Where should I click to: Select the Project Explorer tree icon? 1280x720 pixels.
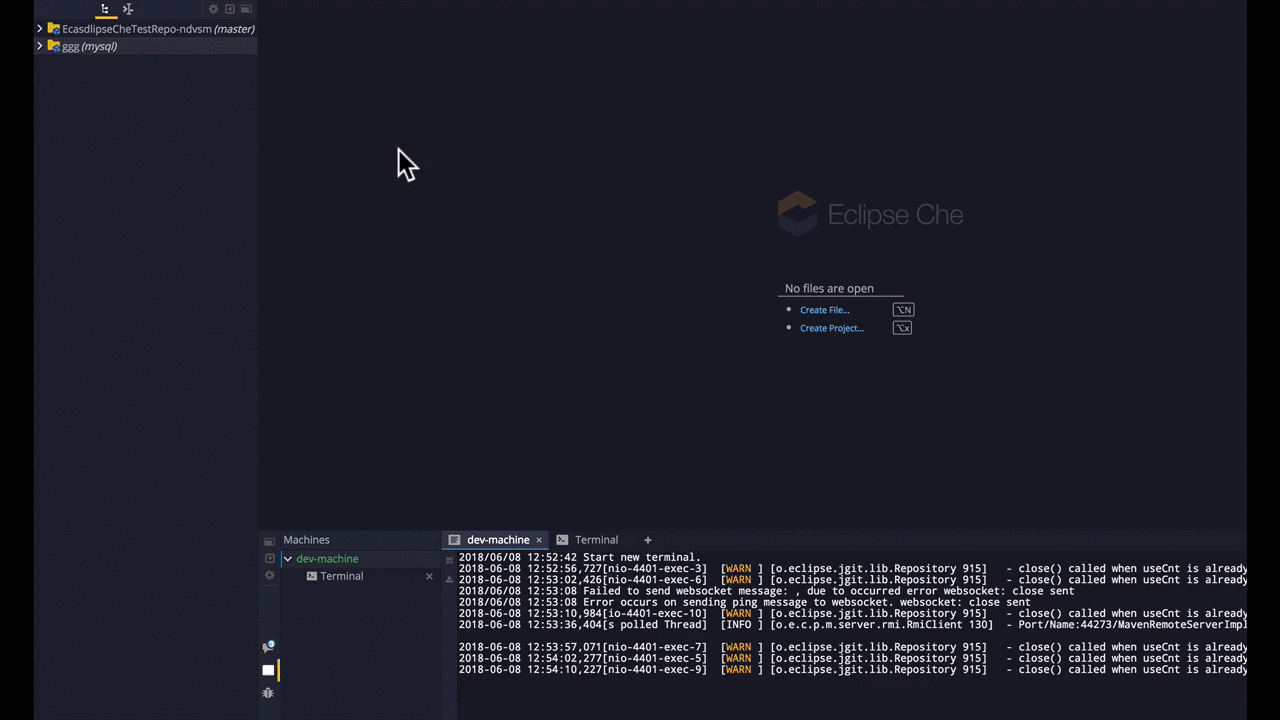pos(105,9)
